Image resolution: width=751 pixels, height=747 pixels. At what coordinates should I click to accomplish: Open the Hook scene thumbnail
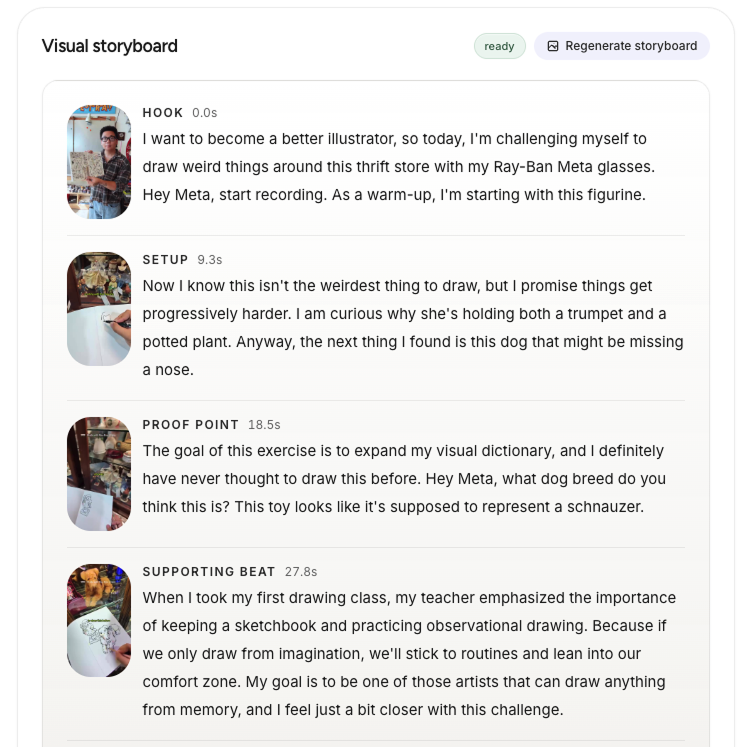click(x=99, y=162)
